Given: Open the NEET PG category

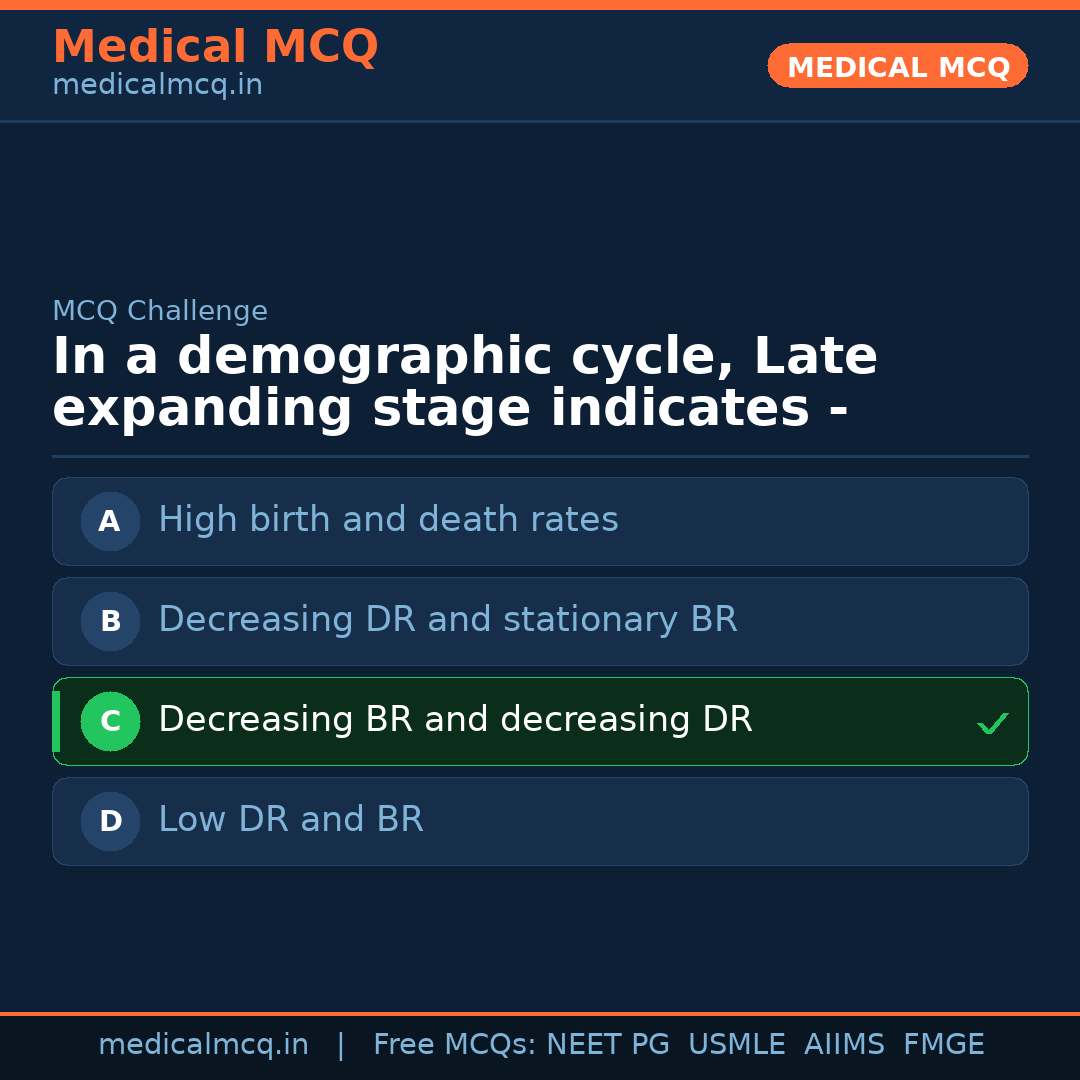Looking at the screenshot, I should [607, 1043].
